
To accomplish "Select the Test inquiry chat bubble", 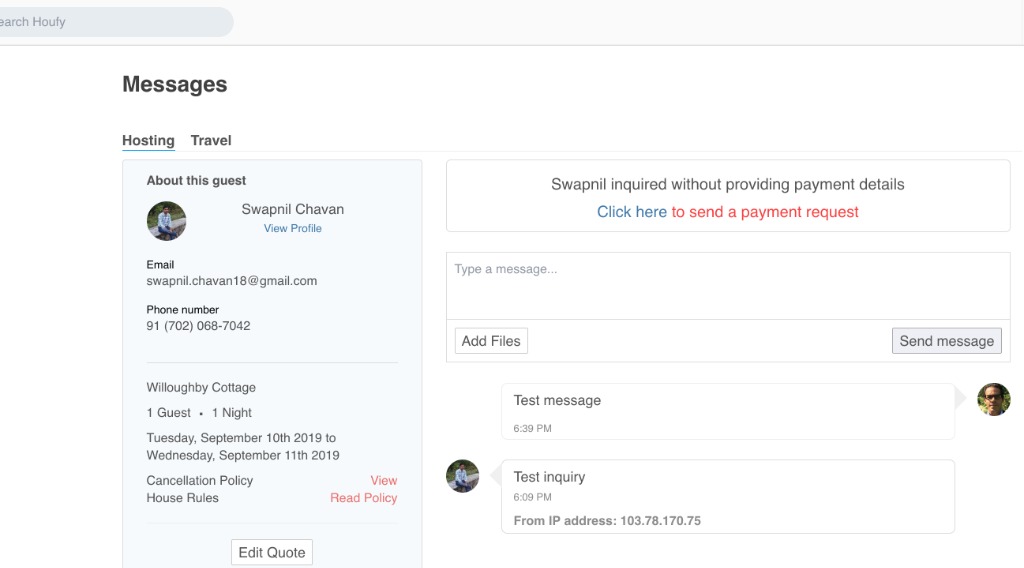I will 727,496.
